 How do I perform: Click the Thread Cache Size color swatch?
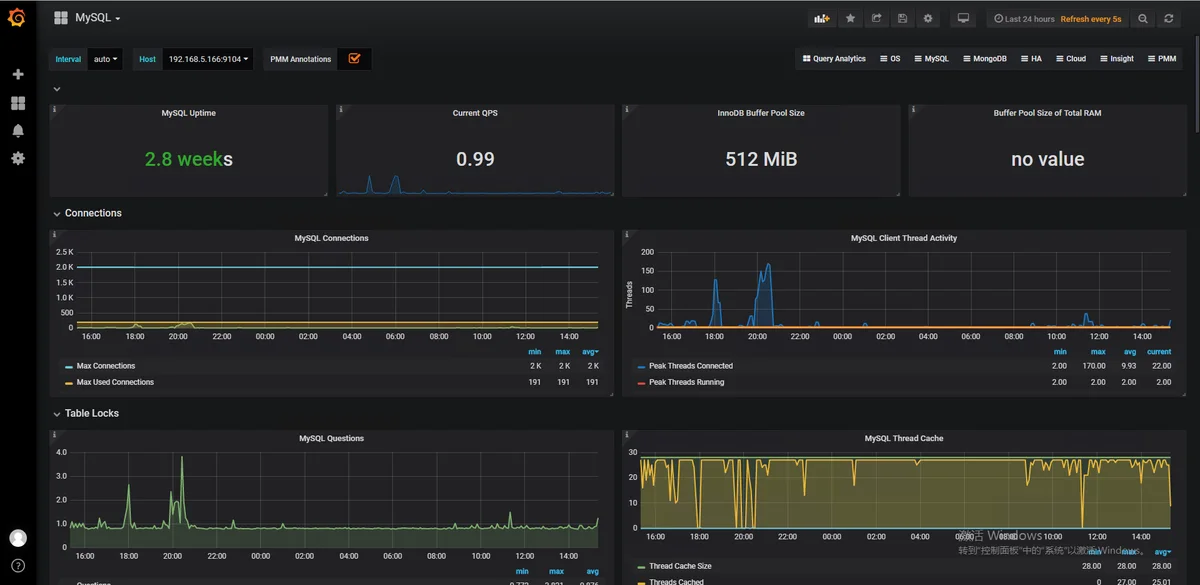click(641, 567)
